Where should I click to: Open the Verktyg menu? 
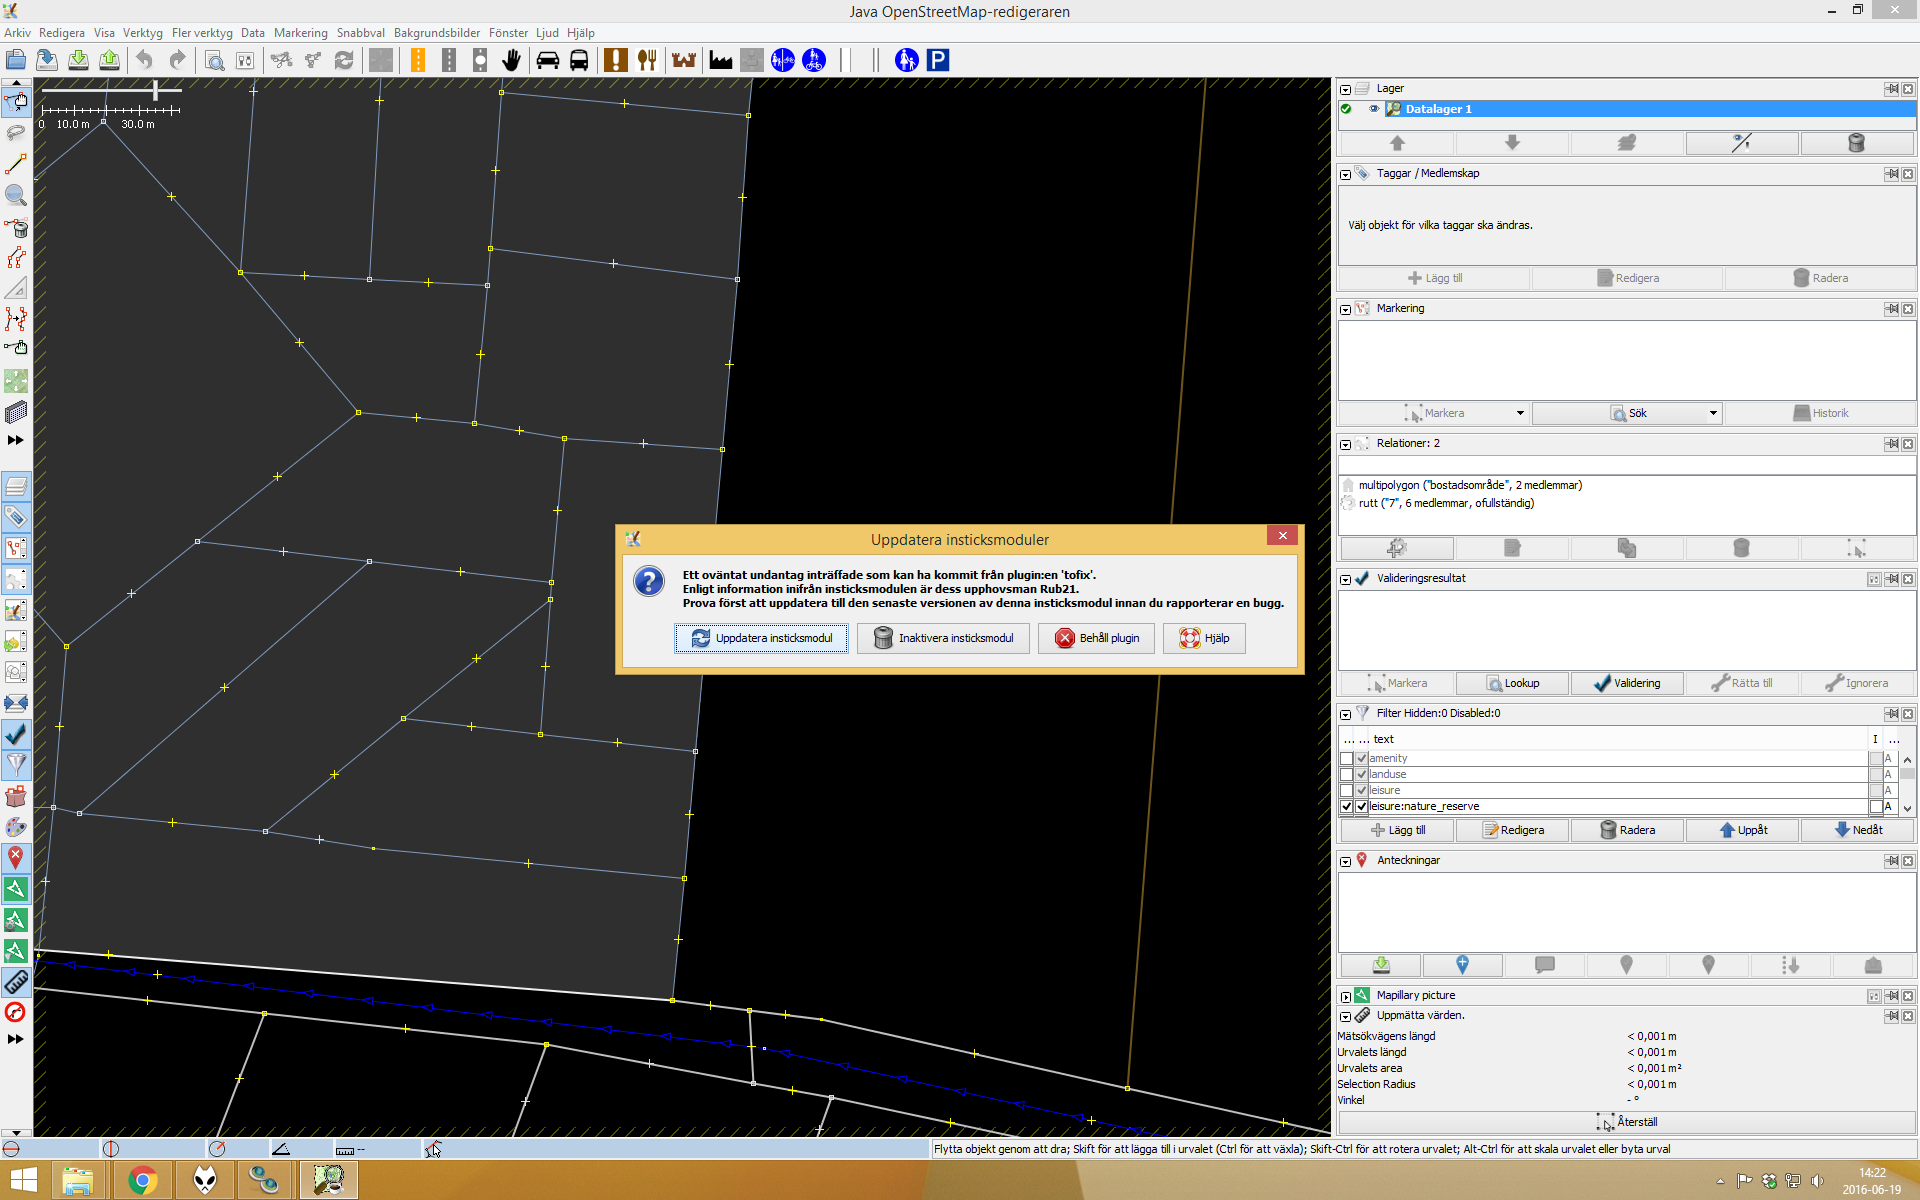point(142,33)
